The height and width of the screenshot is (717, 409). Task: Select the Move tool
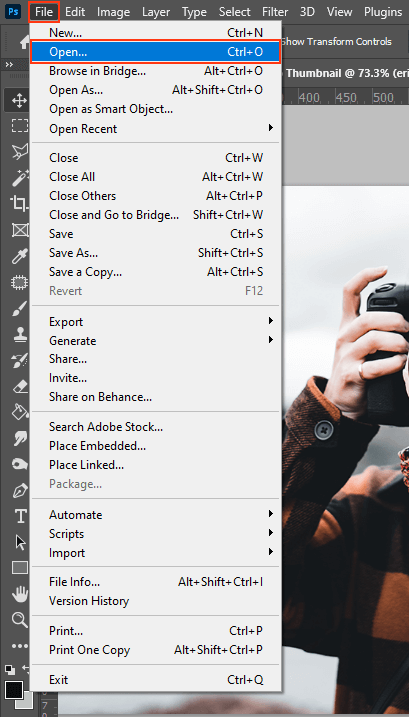click(20, 100)
